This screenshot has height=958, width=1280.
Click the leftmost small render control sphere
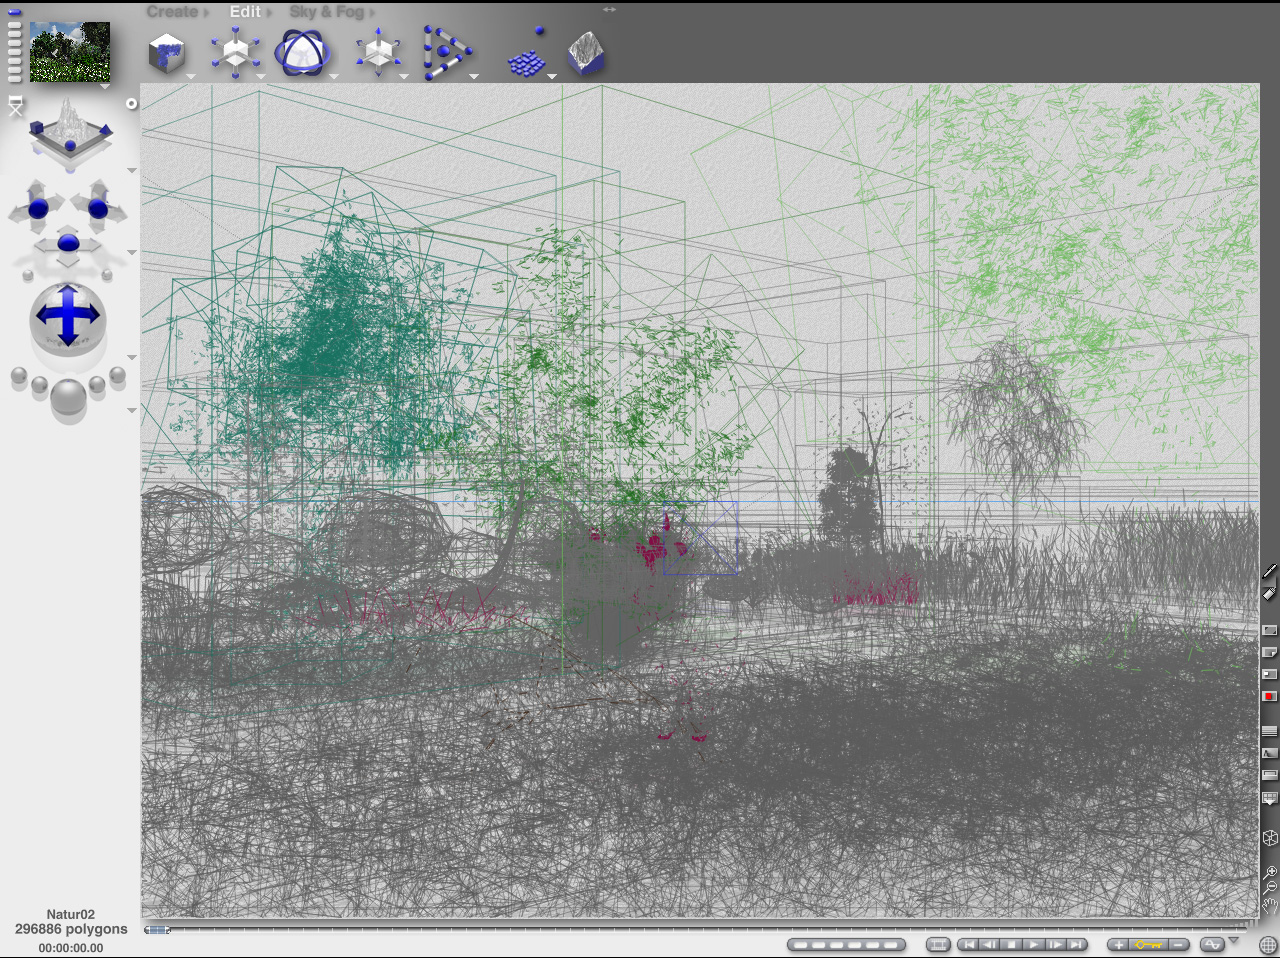coord(19,376)
